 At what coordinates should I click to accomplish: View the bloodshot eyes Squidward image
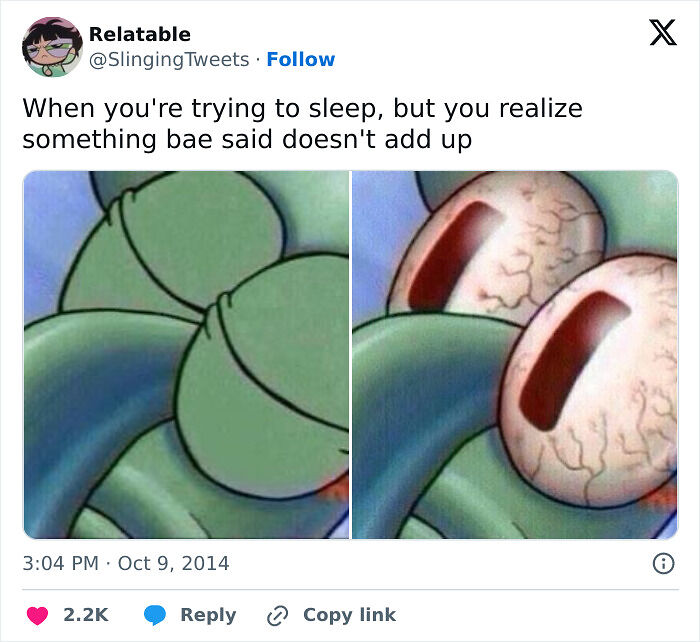tap(515, 355)
